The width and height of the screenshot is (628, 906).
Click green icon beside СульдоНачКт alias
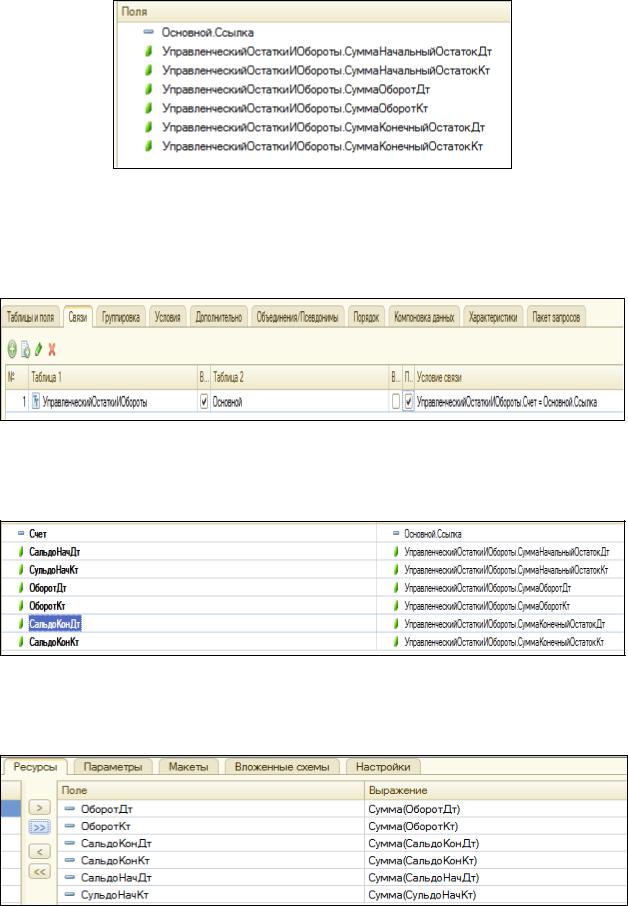(x=21, y=570)
